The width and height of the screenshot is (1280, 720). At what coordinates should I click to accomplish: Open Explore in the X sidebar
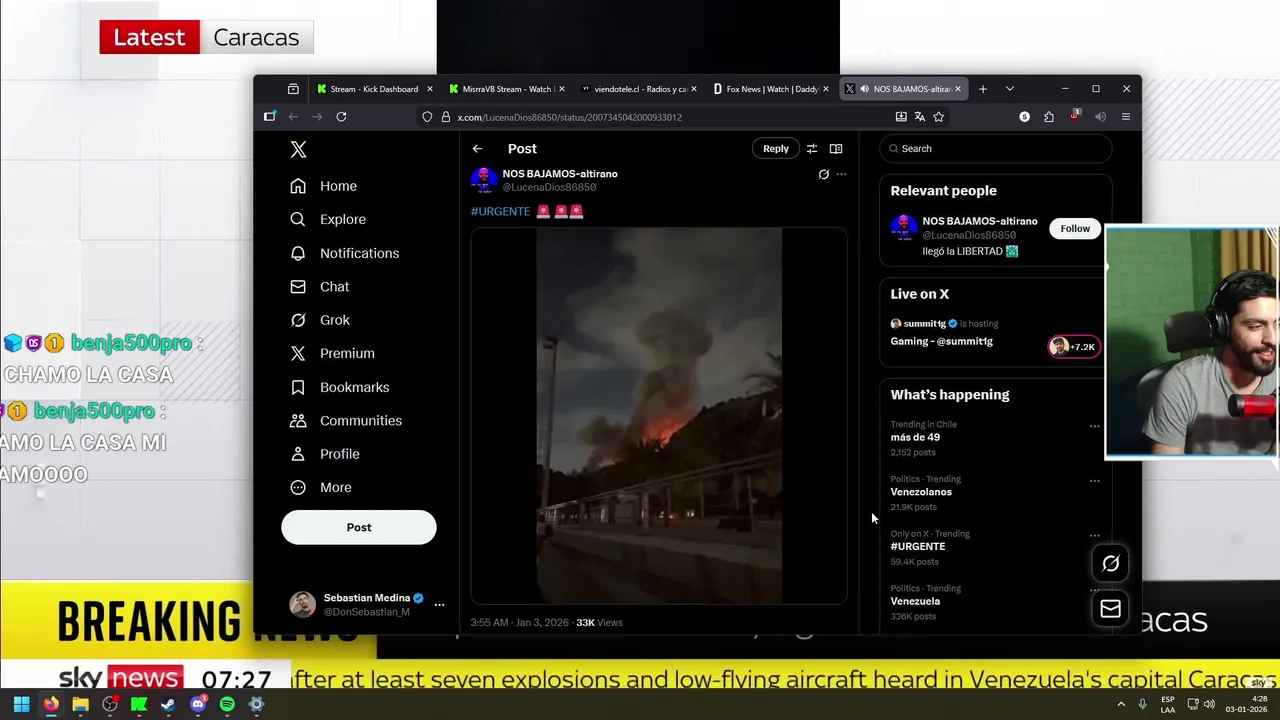(327, 219)
